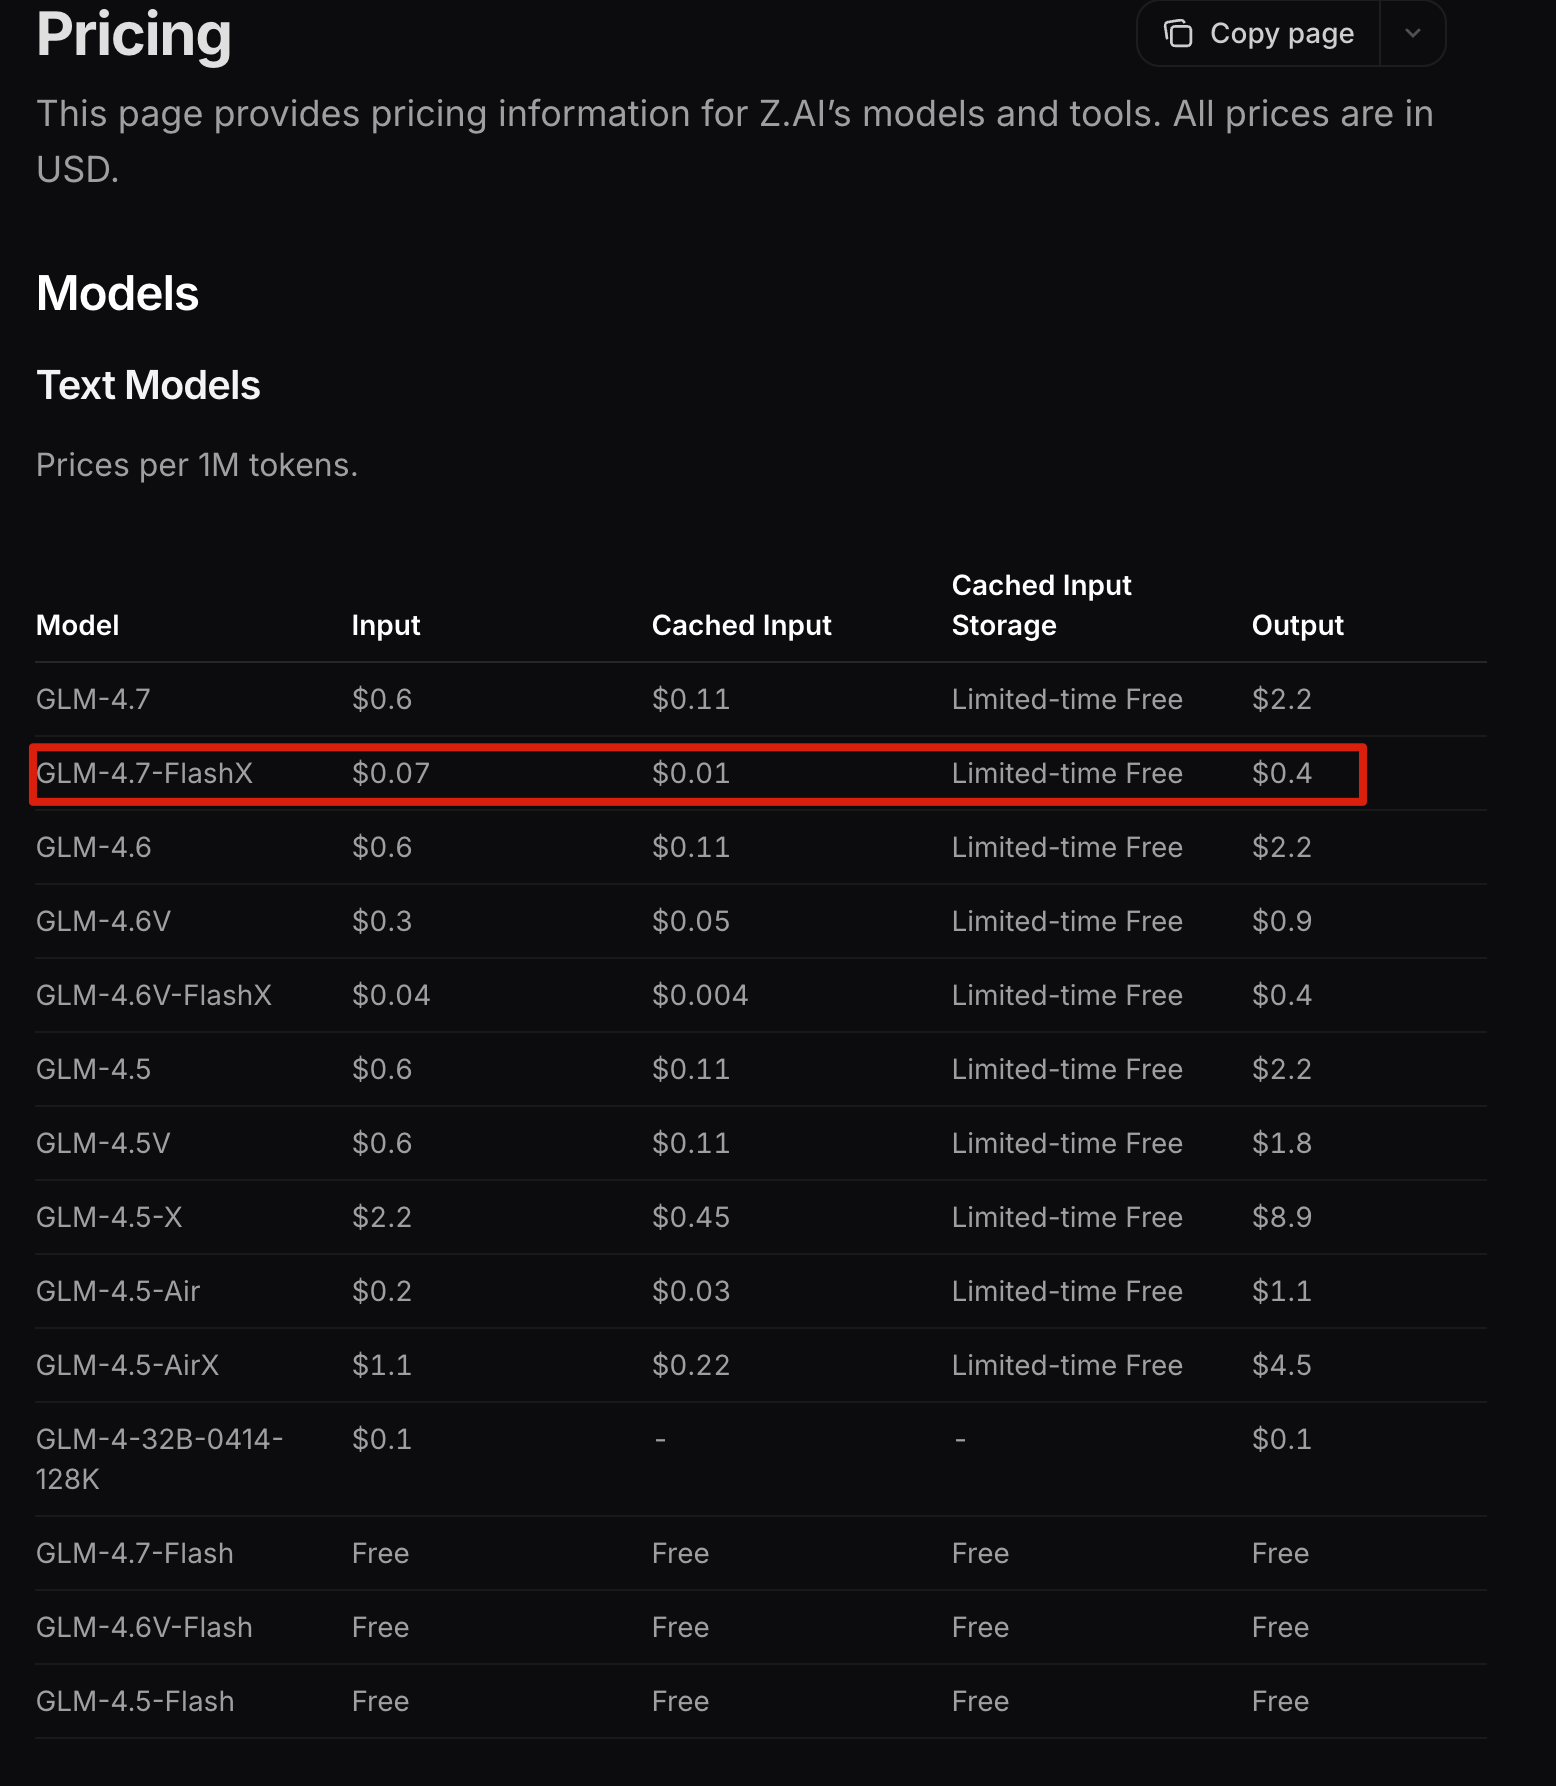The image size is (1556, 1786).
Task: Click the GLM-4.5-X model name
Action: pyautogui.click(x=109, y=1218)
